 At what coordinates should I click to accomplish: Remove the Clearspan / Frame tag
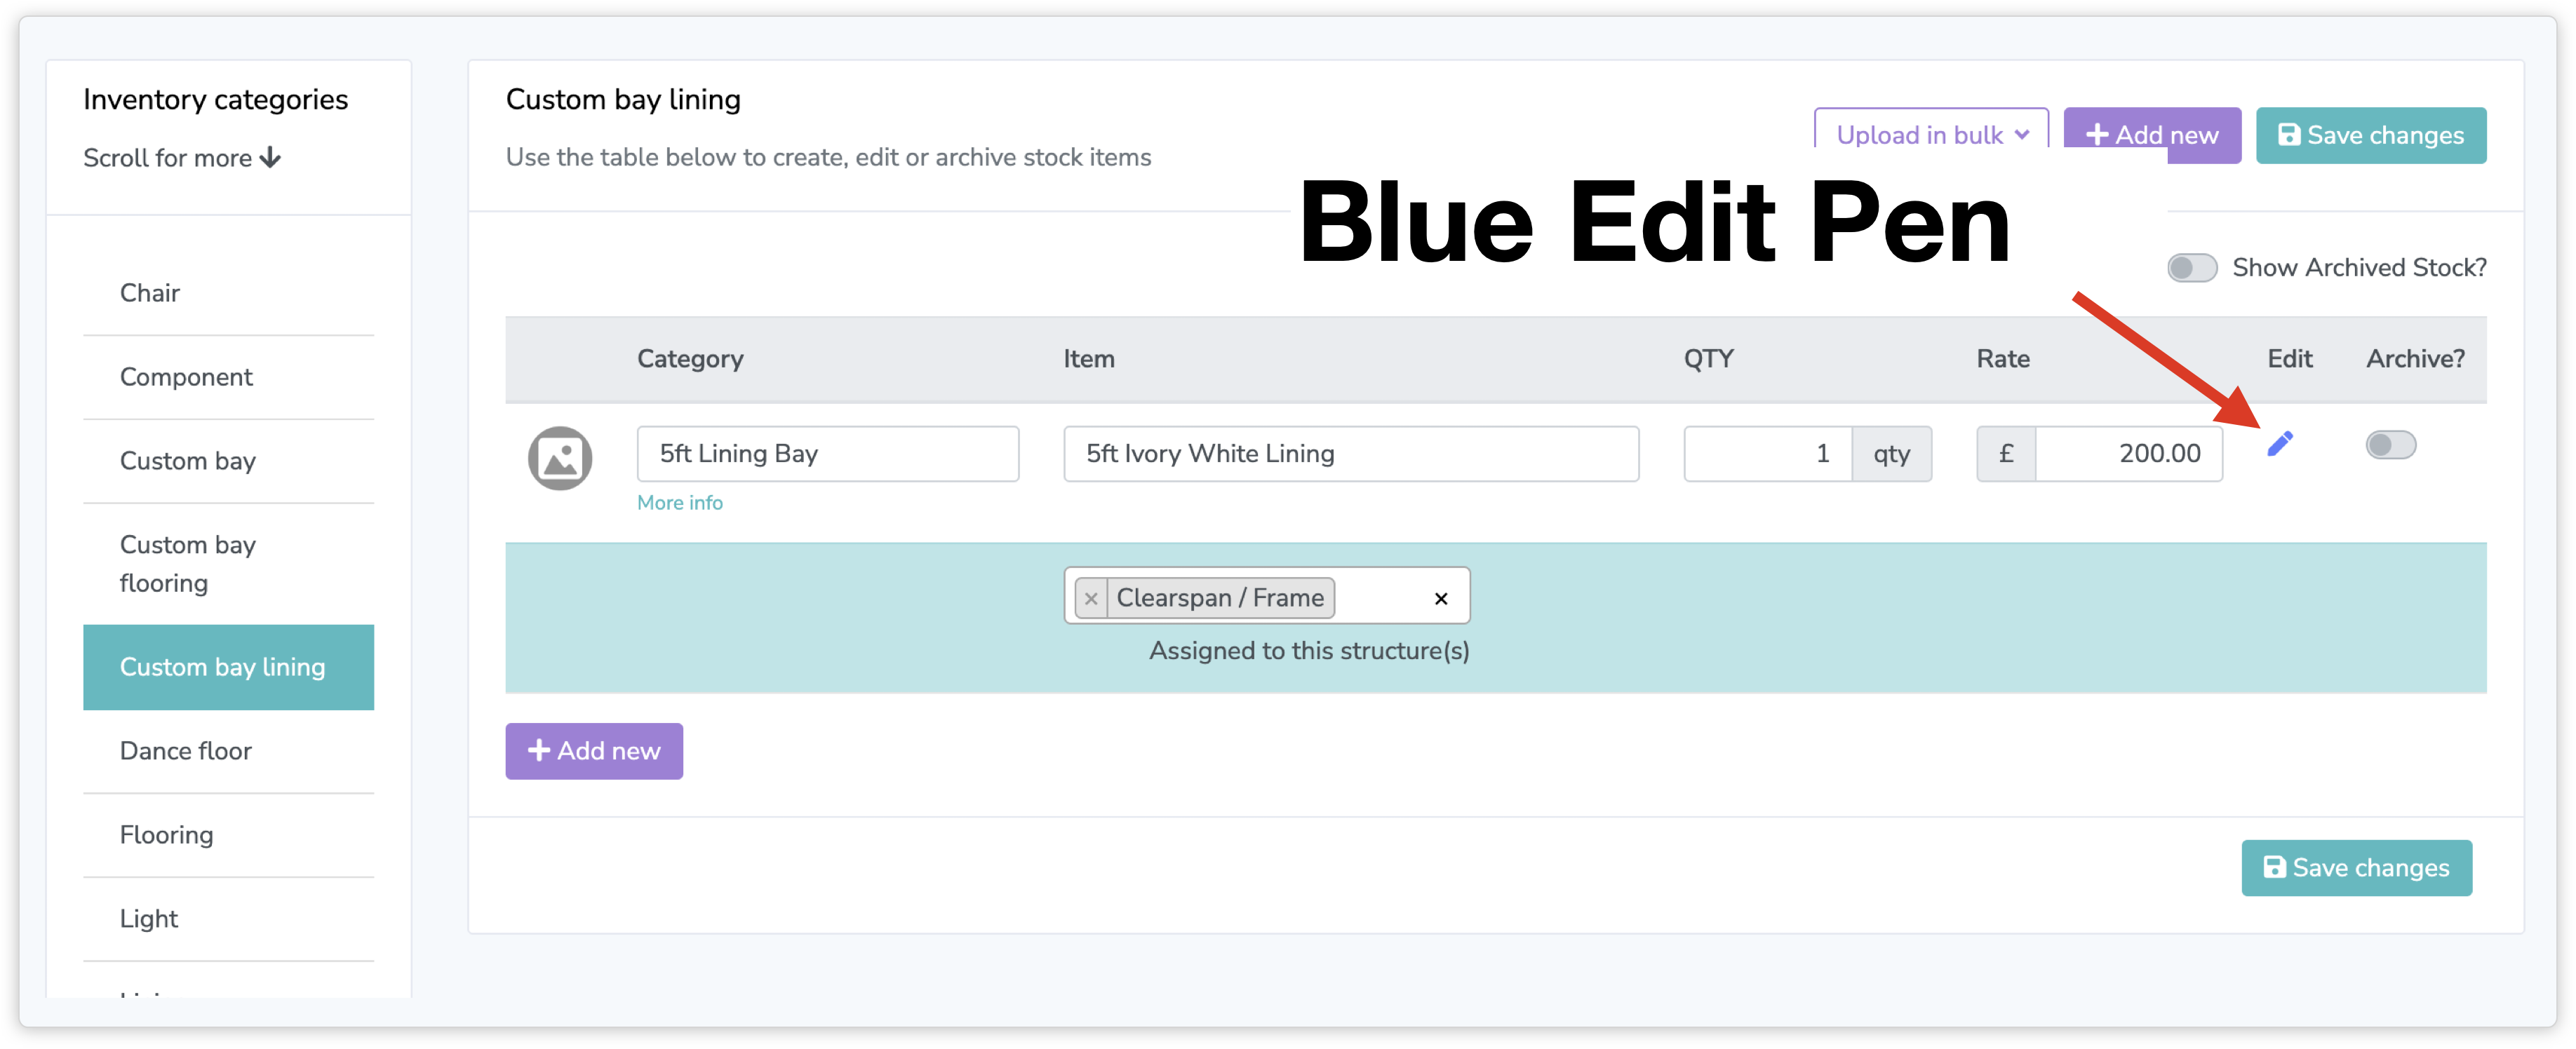coord(1091,598)
